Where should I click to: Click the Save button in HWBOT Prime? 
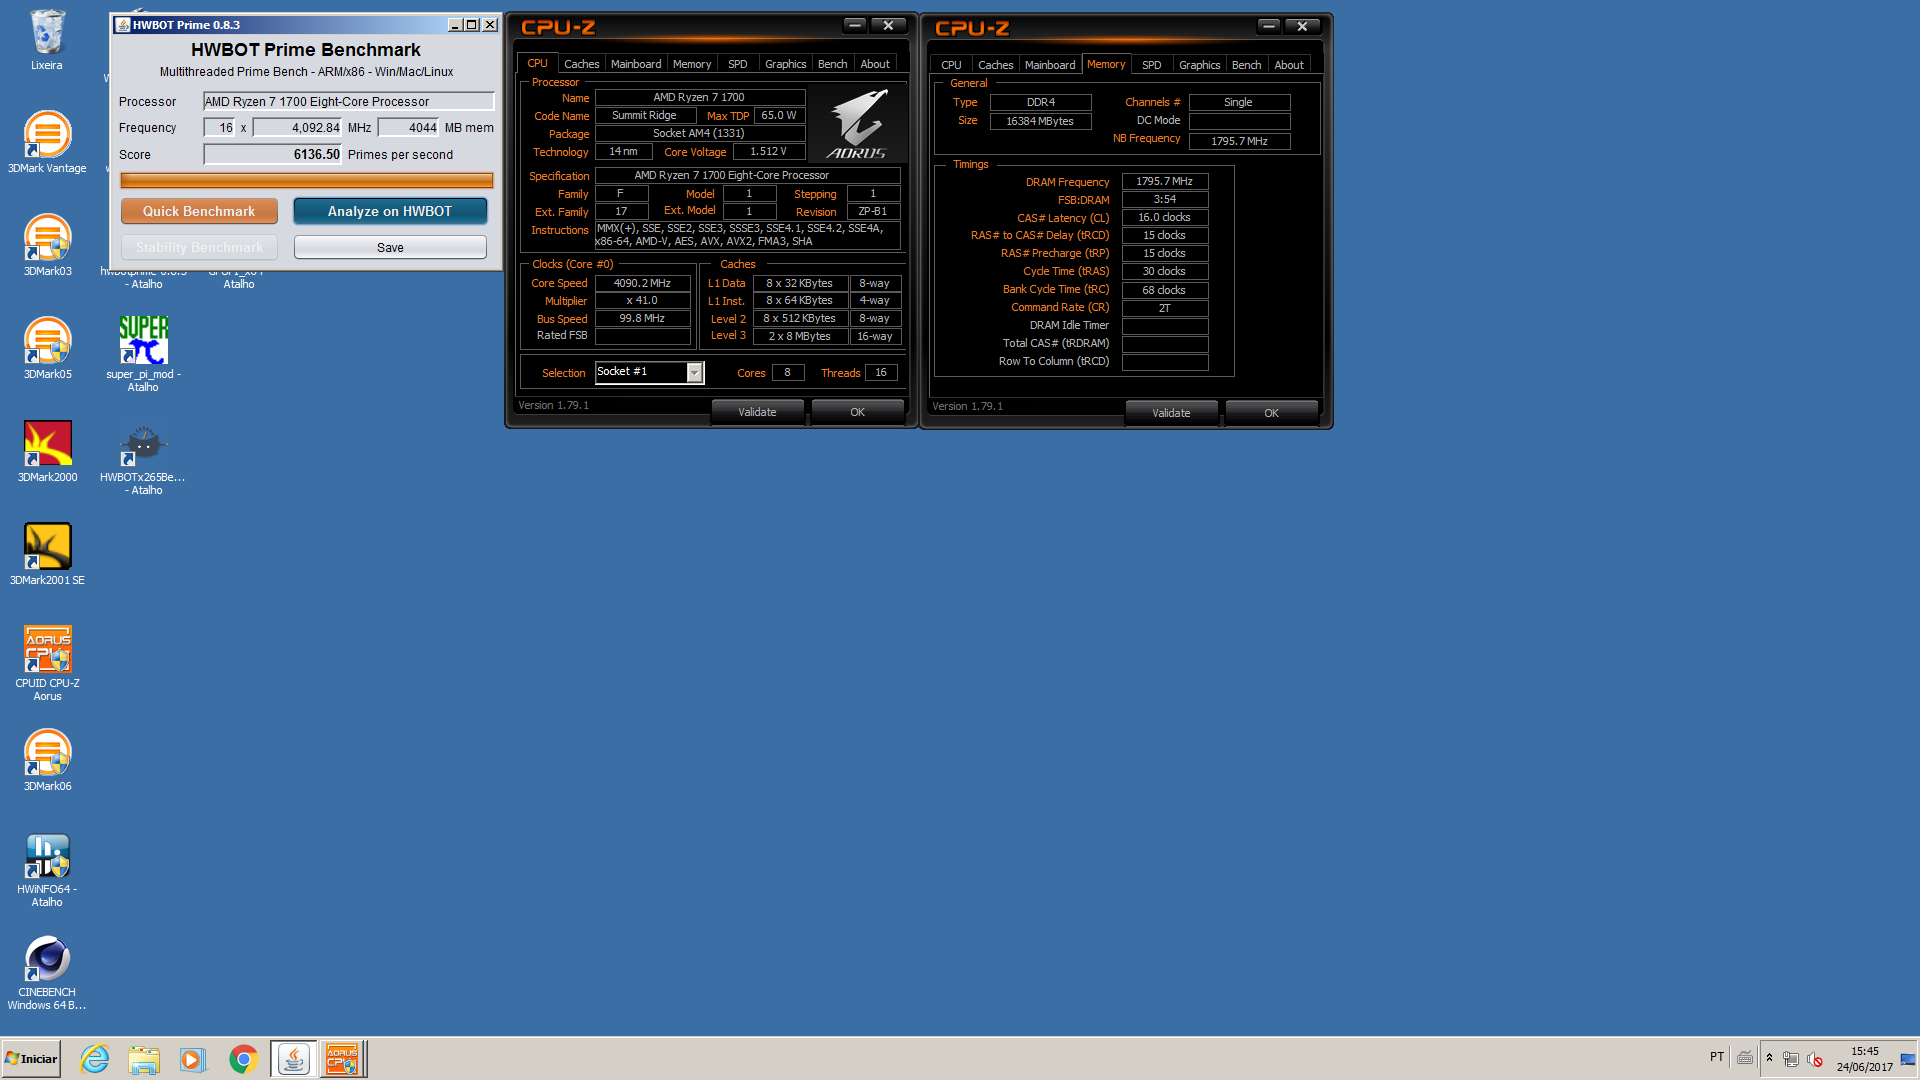(390, 247)
